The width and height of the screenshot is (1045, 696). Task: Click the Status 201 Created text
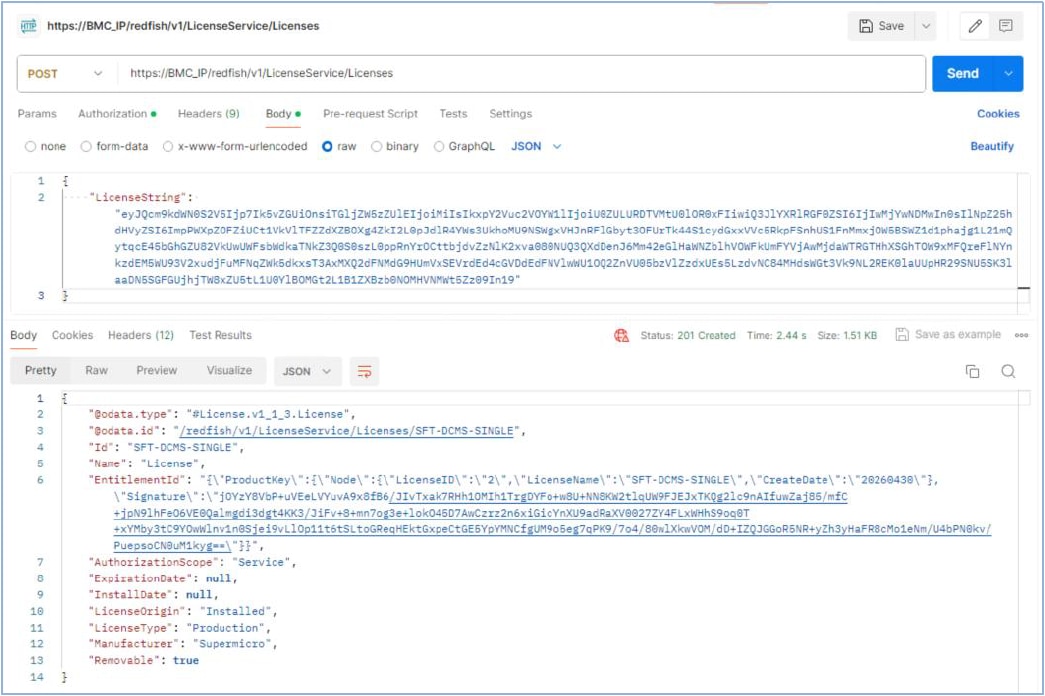(x=688, y=335)
